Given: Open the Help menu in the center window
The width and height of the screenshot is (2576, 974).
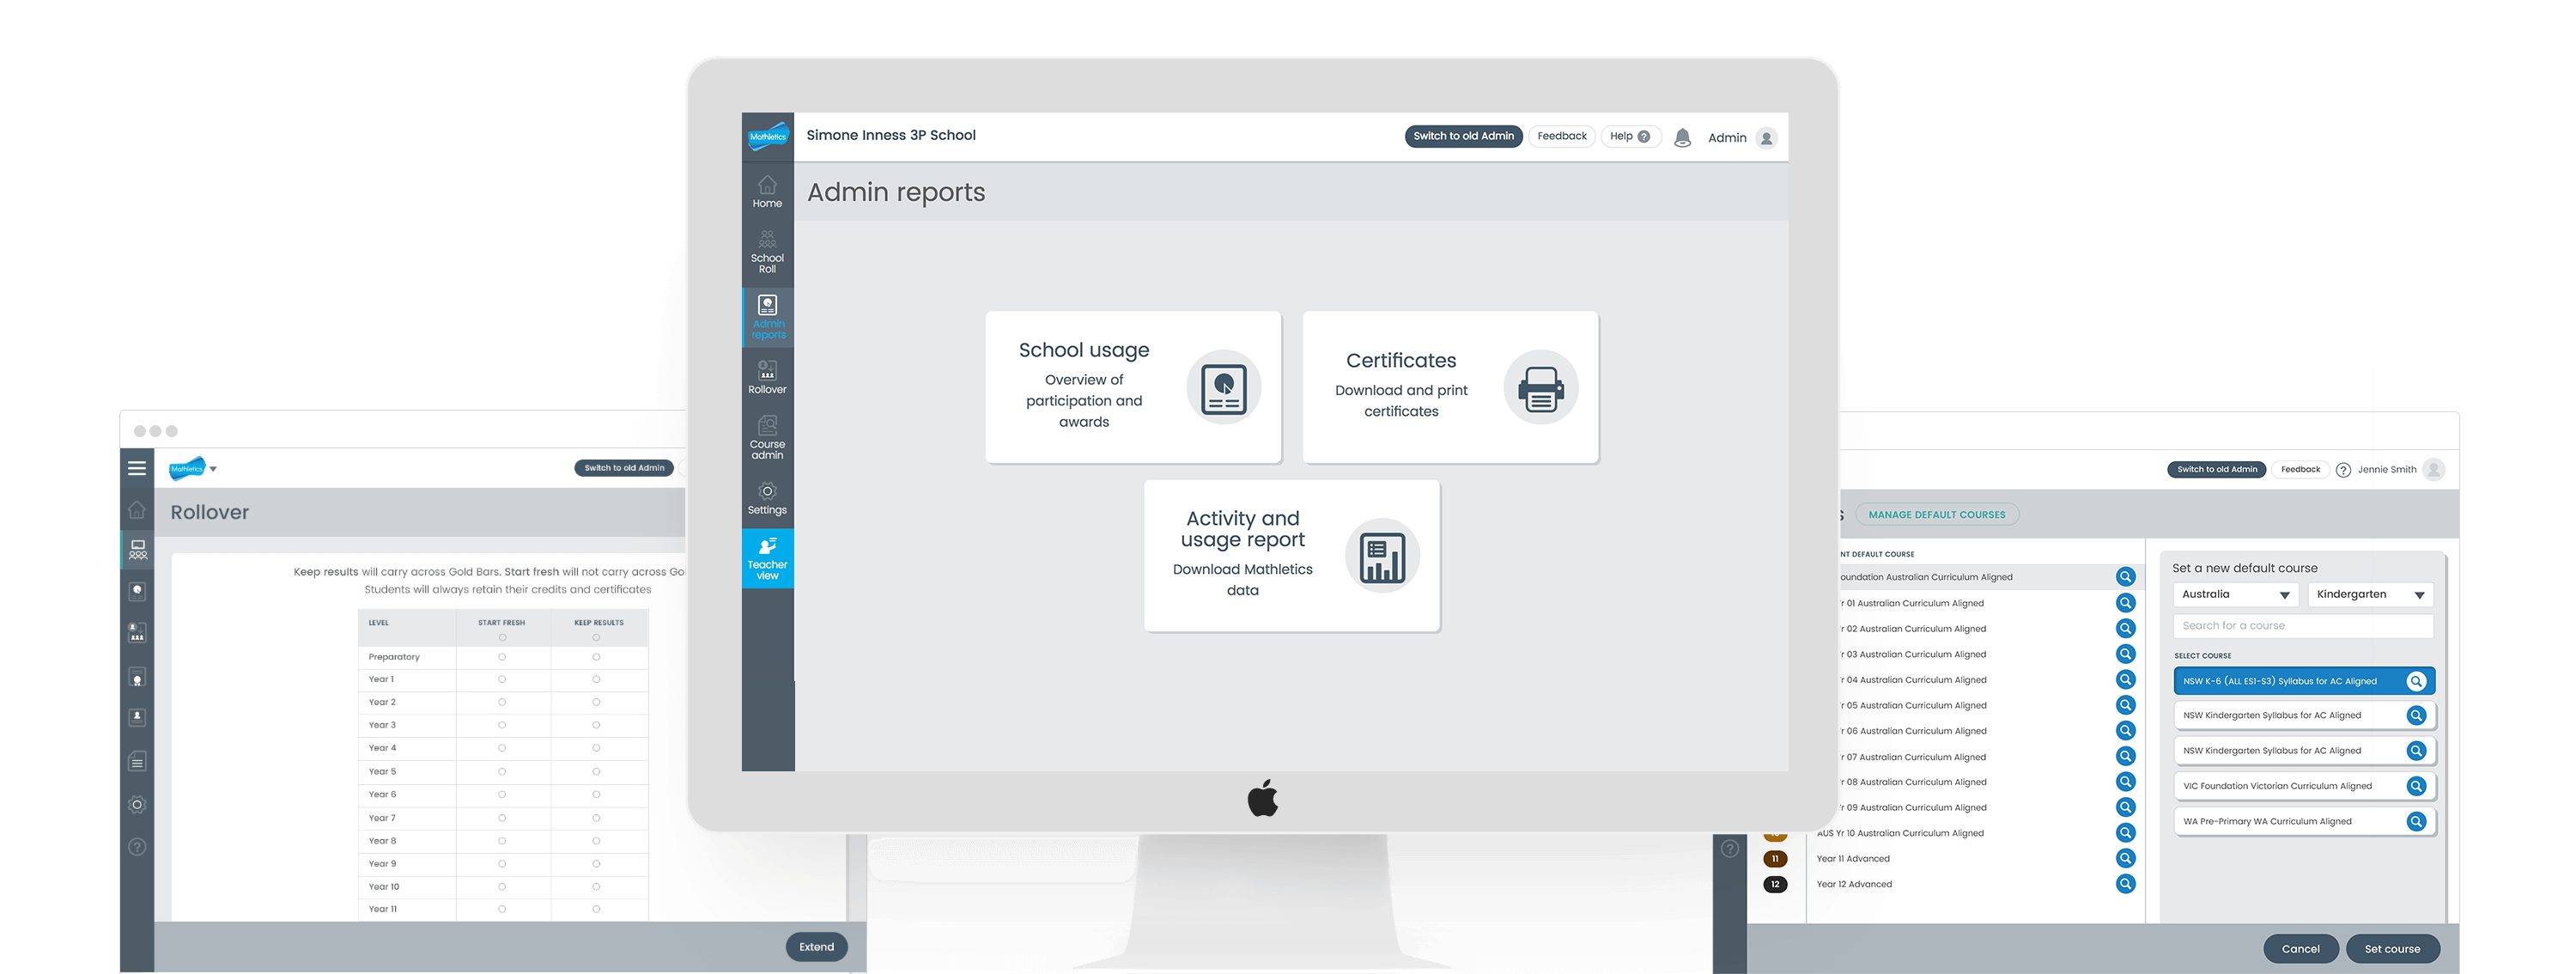Looking at the screenshot, I should [x=1630, y=136].
